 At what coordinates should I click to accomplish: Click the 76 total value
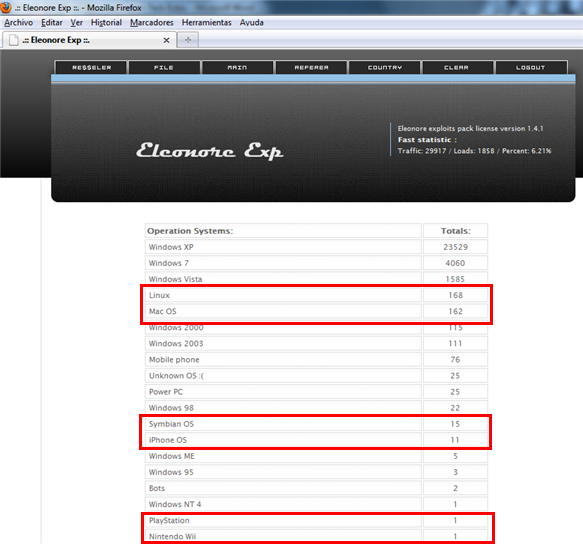[455, 360]
